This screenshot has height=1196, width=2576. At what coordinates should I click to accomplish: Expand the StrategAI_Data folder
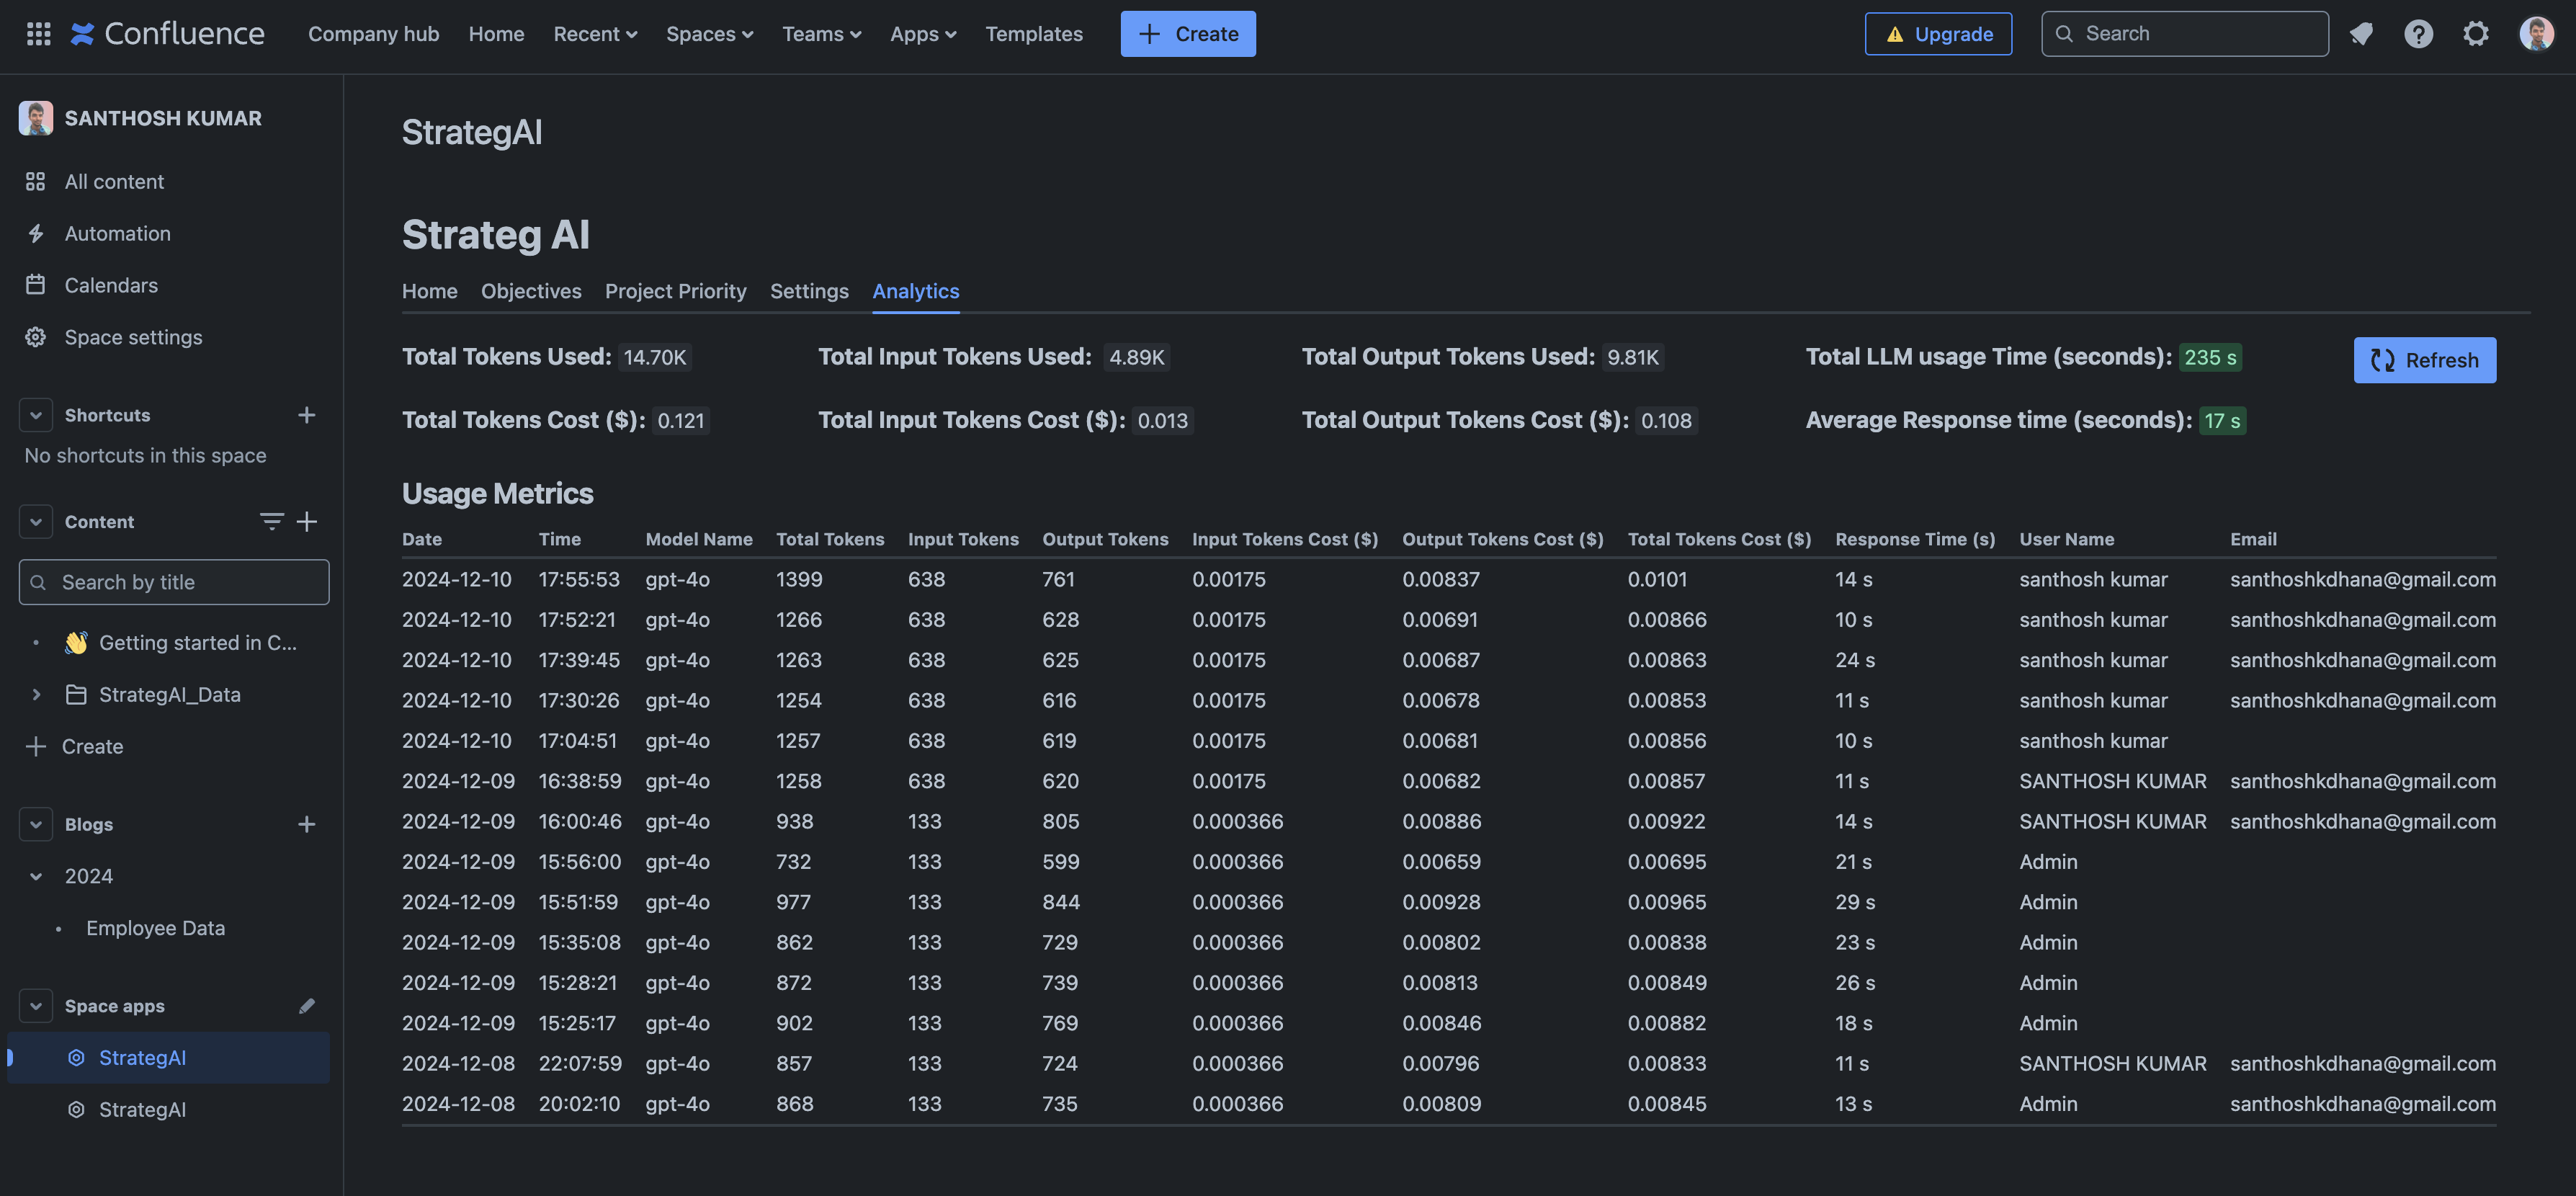tap(36, 695)
